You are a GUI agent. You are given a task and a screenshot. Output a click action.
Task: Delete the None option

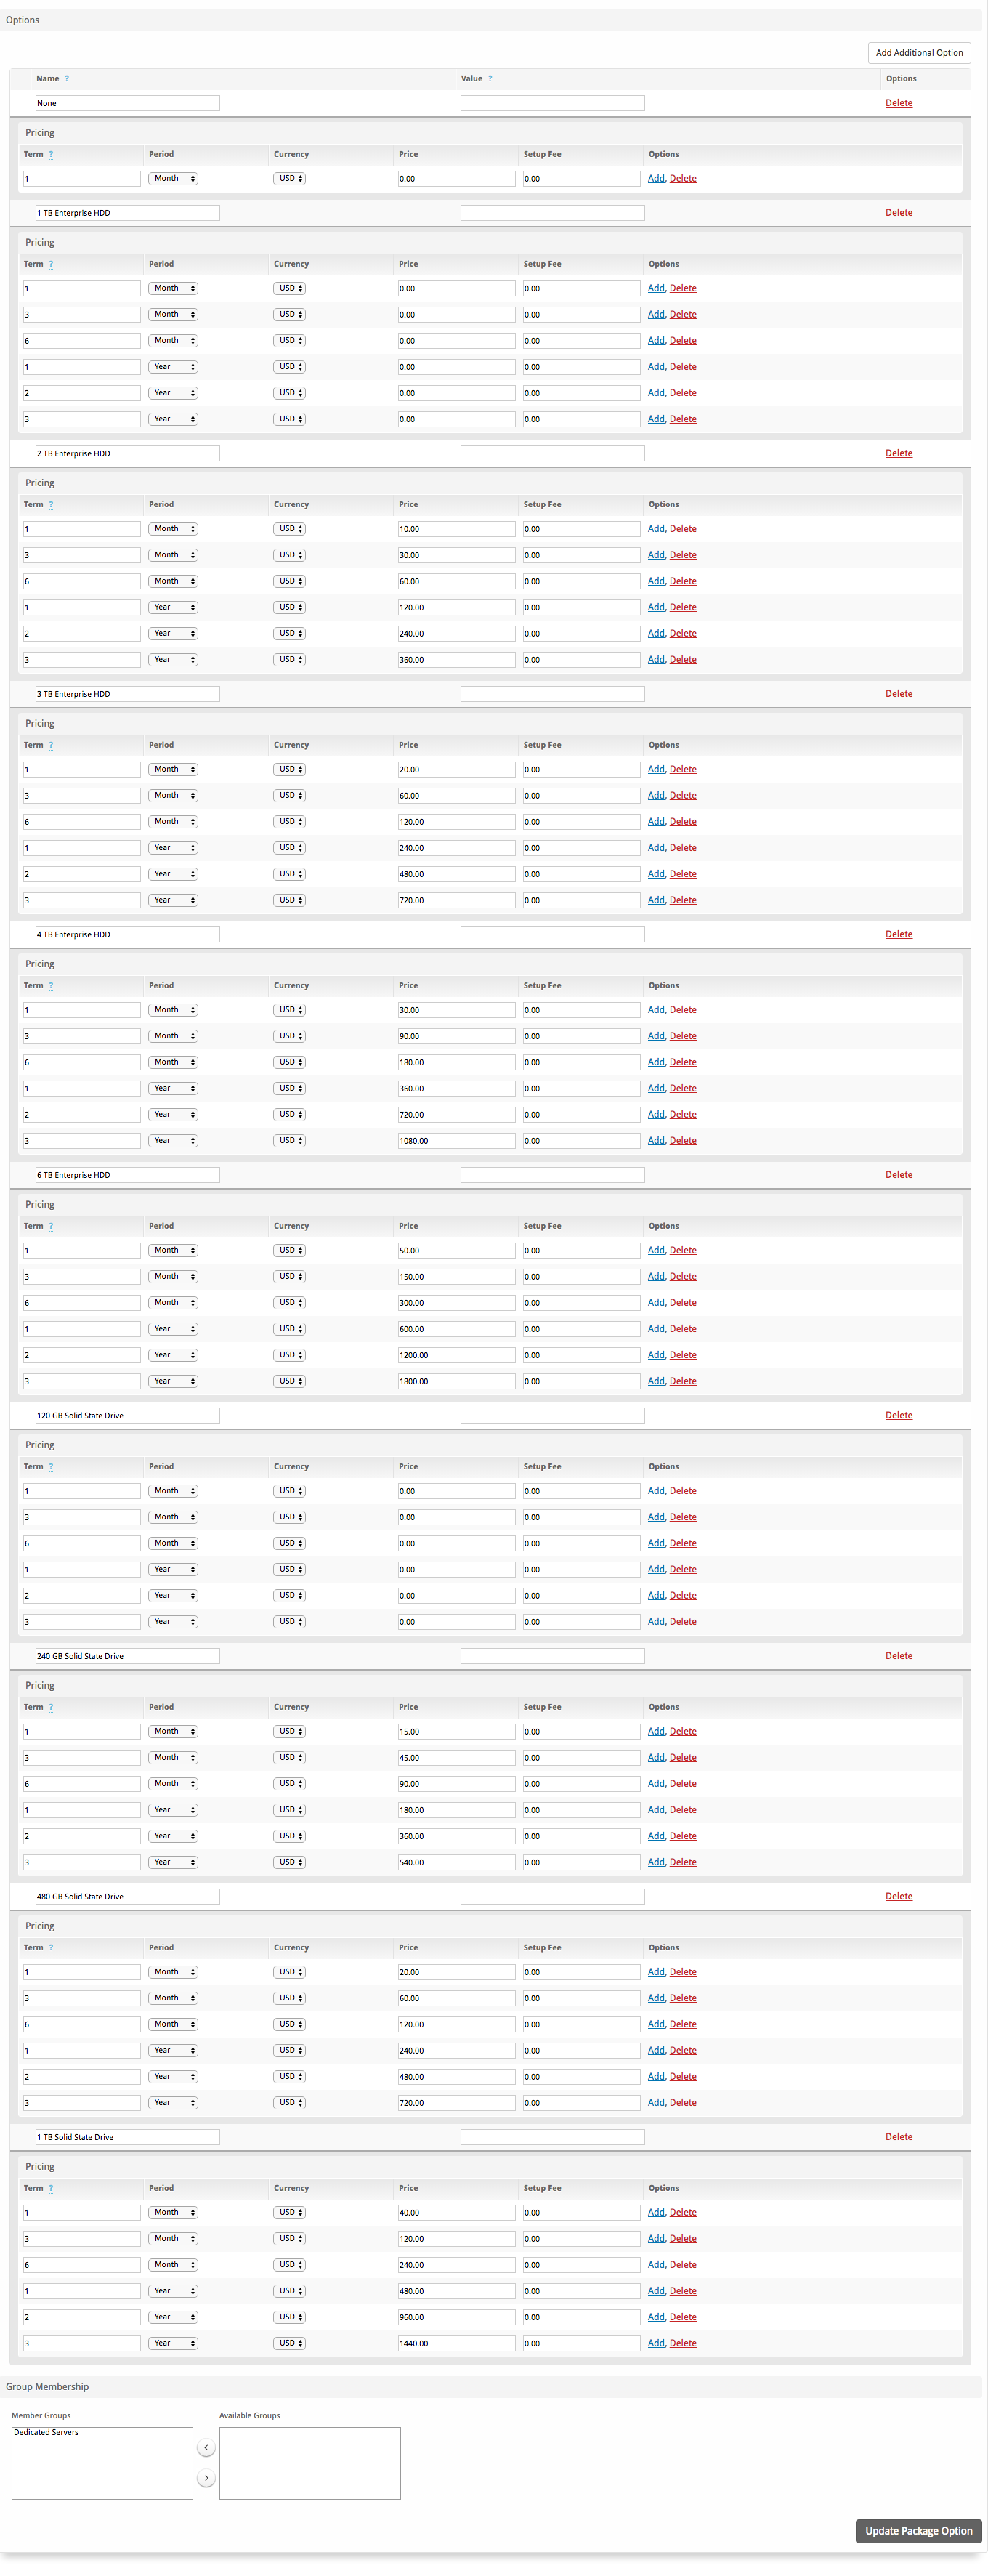[x=899, y=103]
